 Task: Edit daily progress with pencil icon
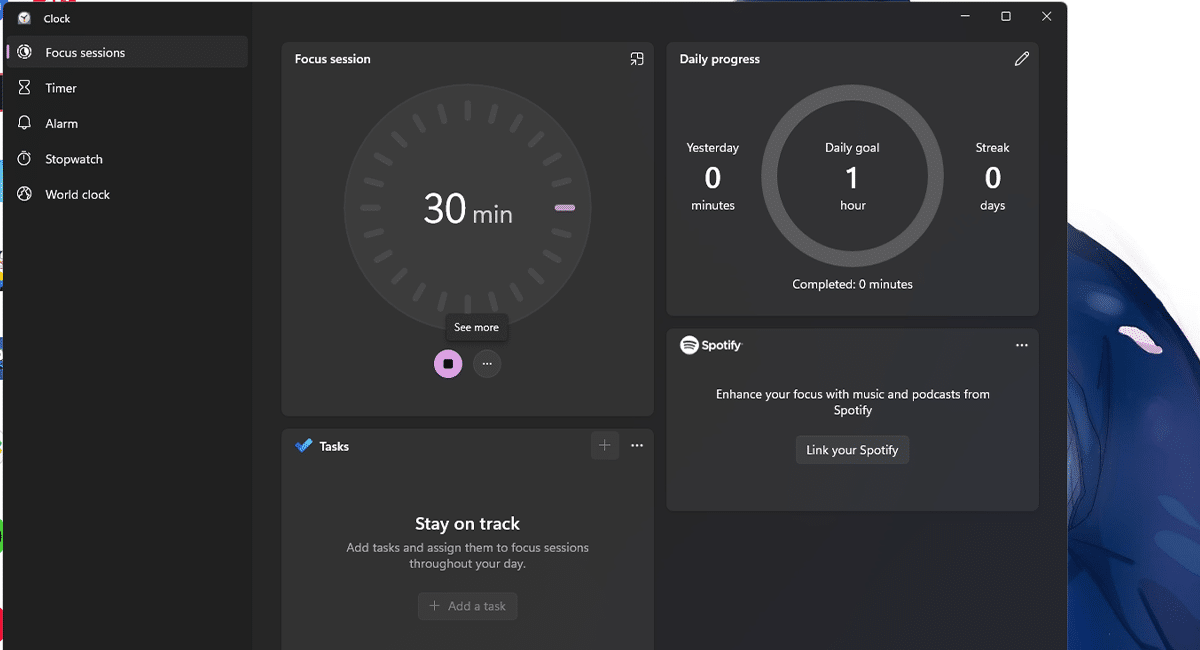(1021, 59)
